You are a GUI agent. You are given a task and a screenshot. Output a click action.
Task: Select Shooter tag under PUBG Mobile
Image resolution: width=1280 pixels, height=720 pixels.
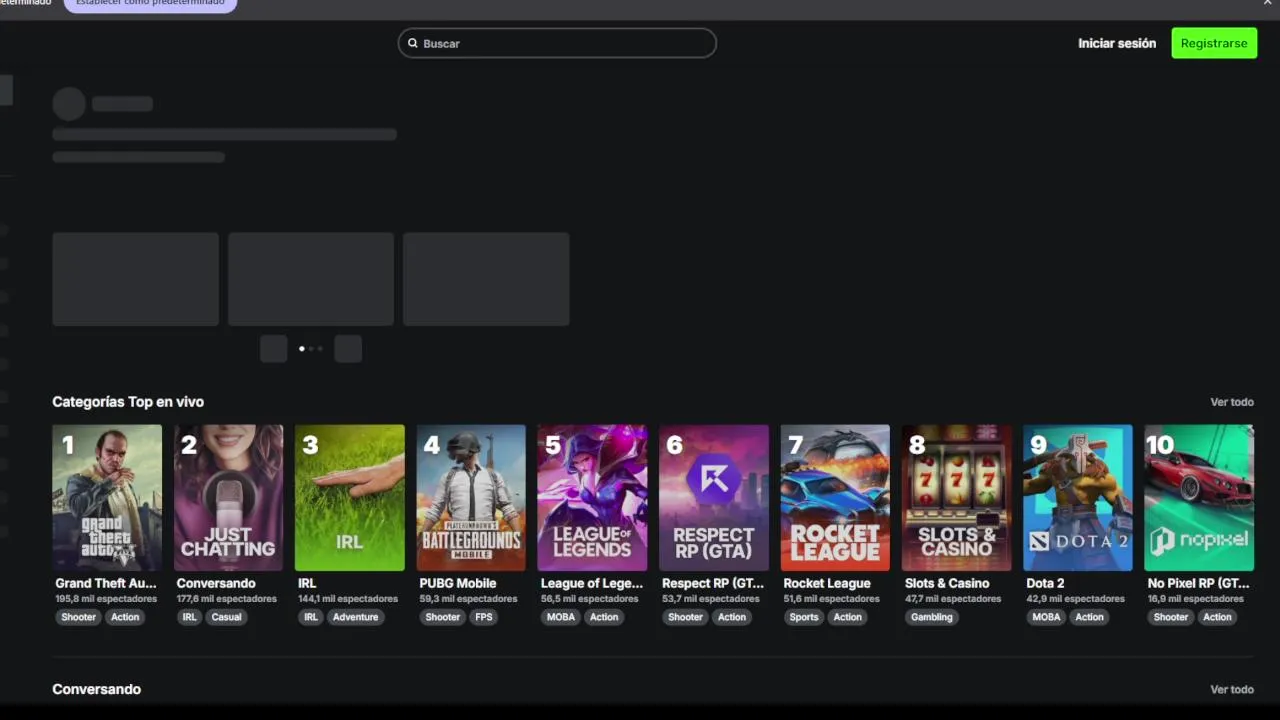point(442,617)
